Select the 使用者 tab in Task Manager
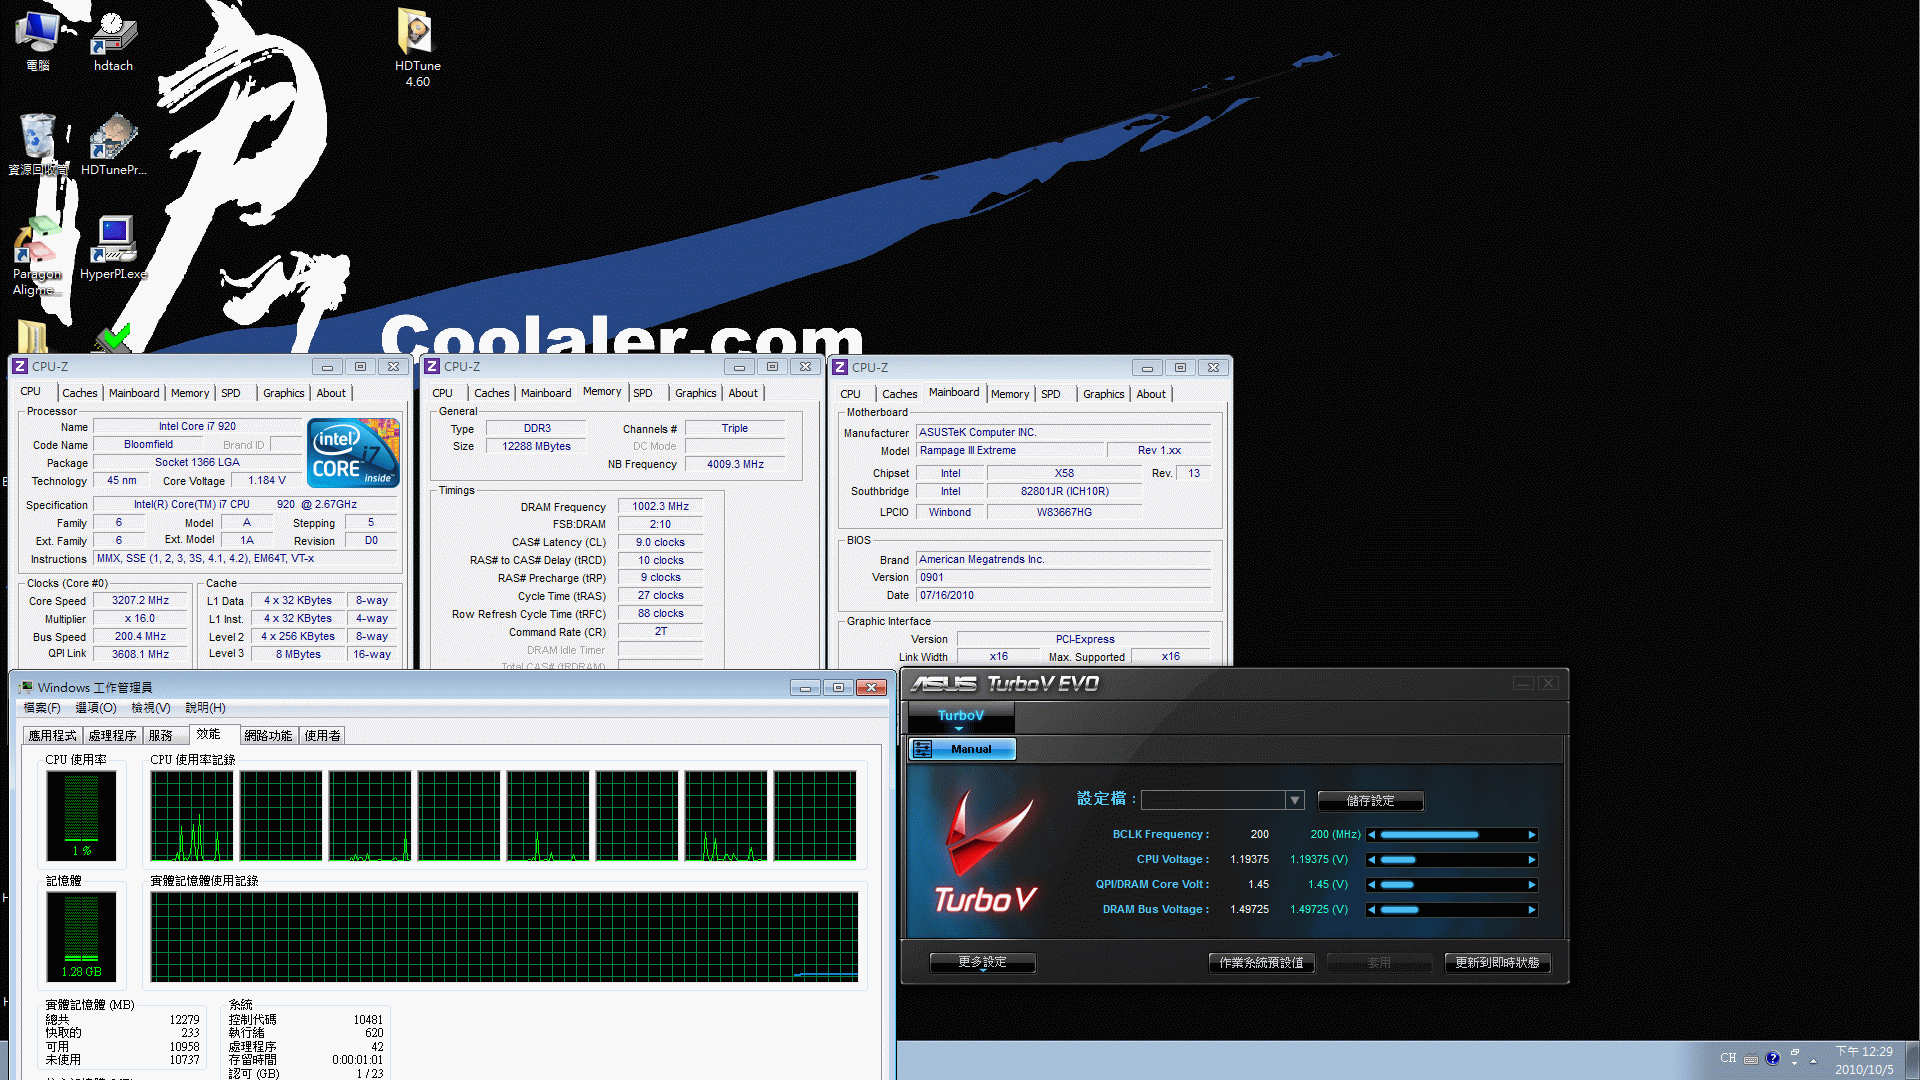This screenshot has width=1920, height=1080. tap(322, 735)
